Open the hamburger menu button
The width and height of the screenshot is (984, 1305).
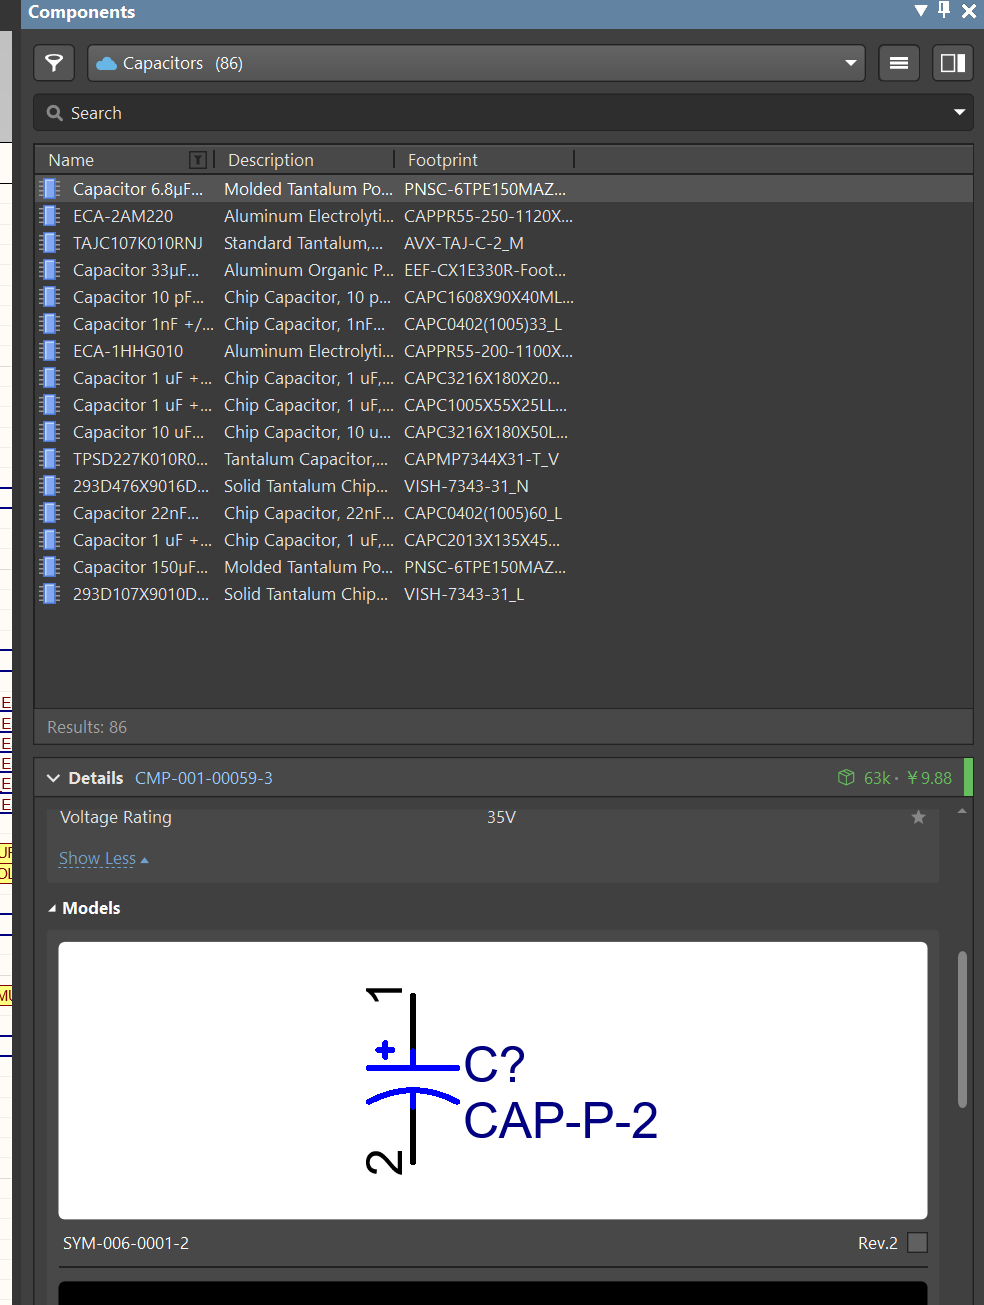[899, 63]
